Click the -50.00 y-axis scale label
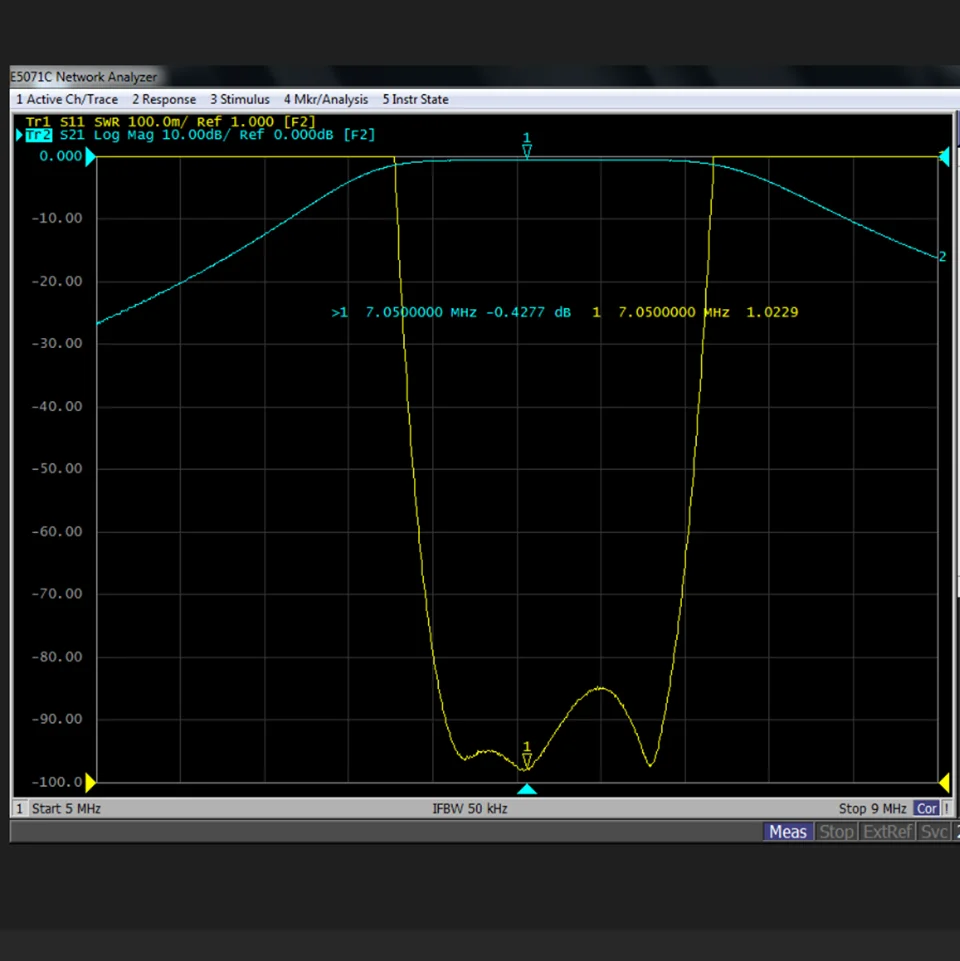Viewport: 960px width, 961px height. [57, 469]
